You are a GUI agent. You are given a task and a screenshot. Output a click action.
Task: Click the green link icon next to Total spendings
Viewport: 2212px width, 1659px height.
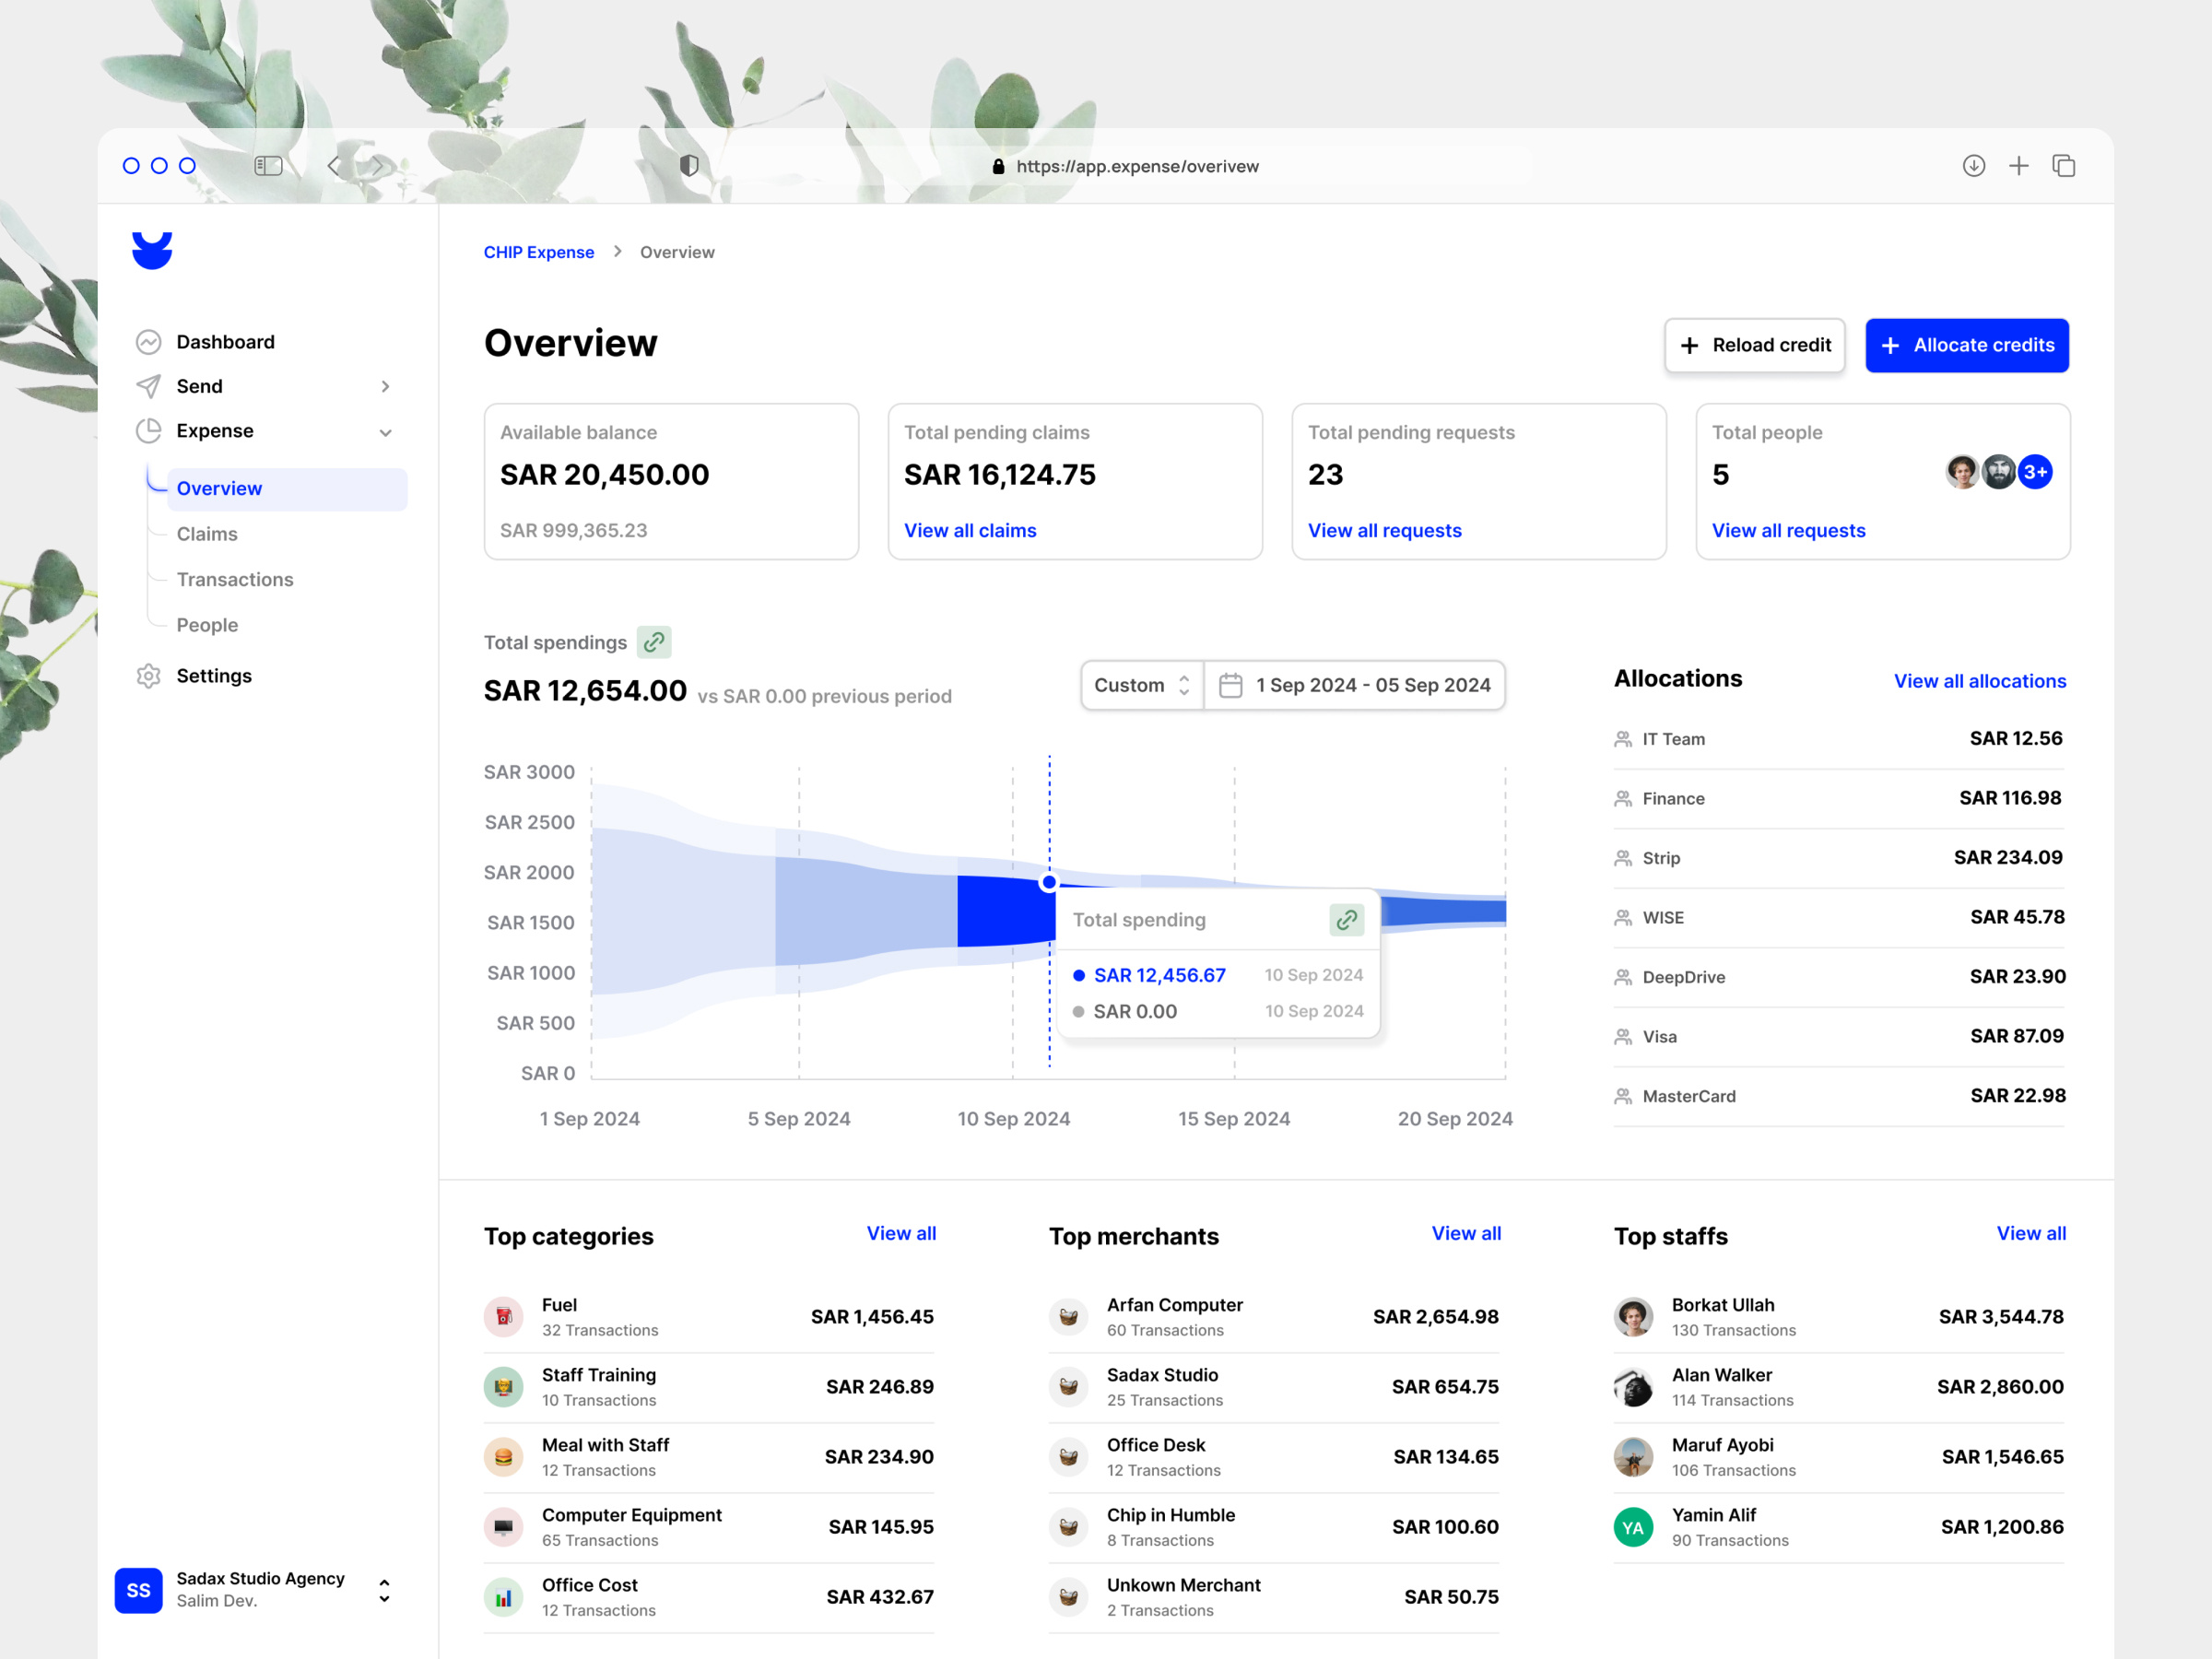(x=655, y=642)
